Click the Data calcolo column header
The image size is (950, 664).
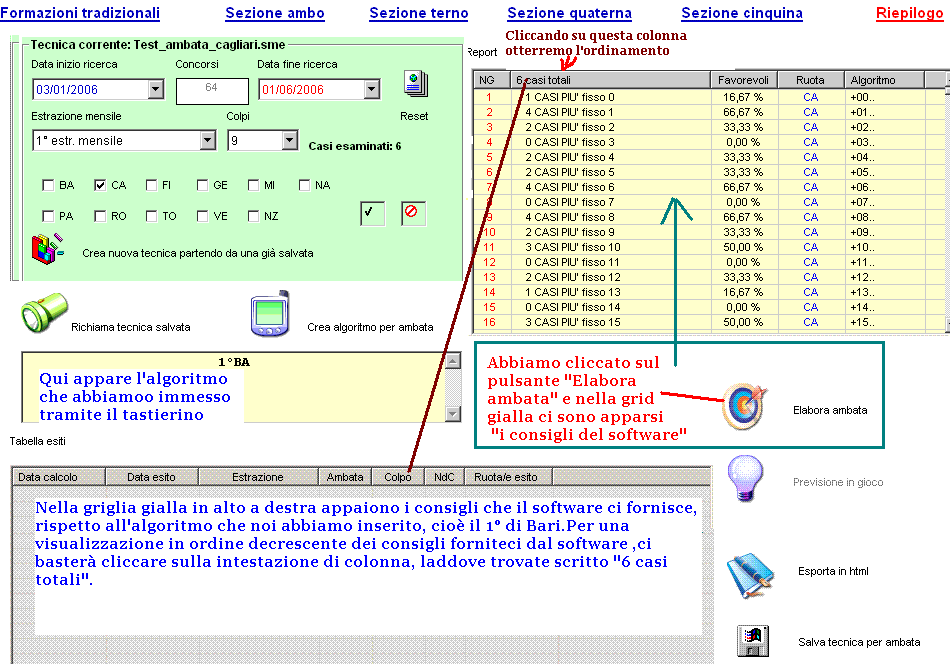tap(59, 477)
